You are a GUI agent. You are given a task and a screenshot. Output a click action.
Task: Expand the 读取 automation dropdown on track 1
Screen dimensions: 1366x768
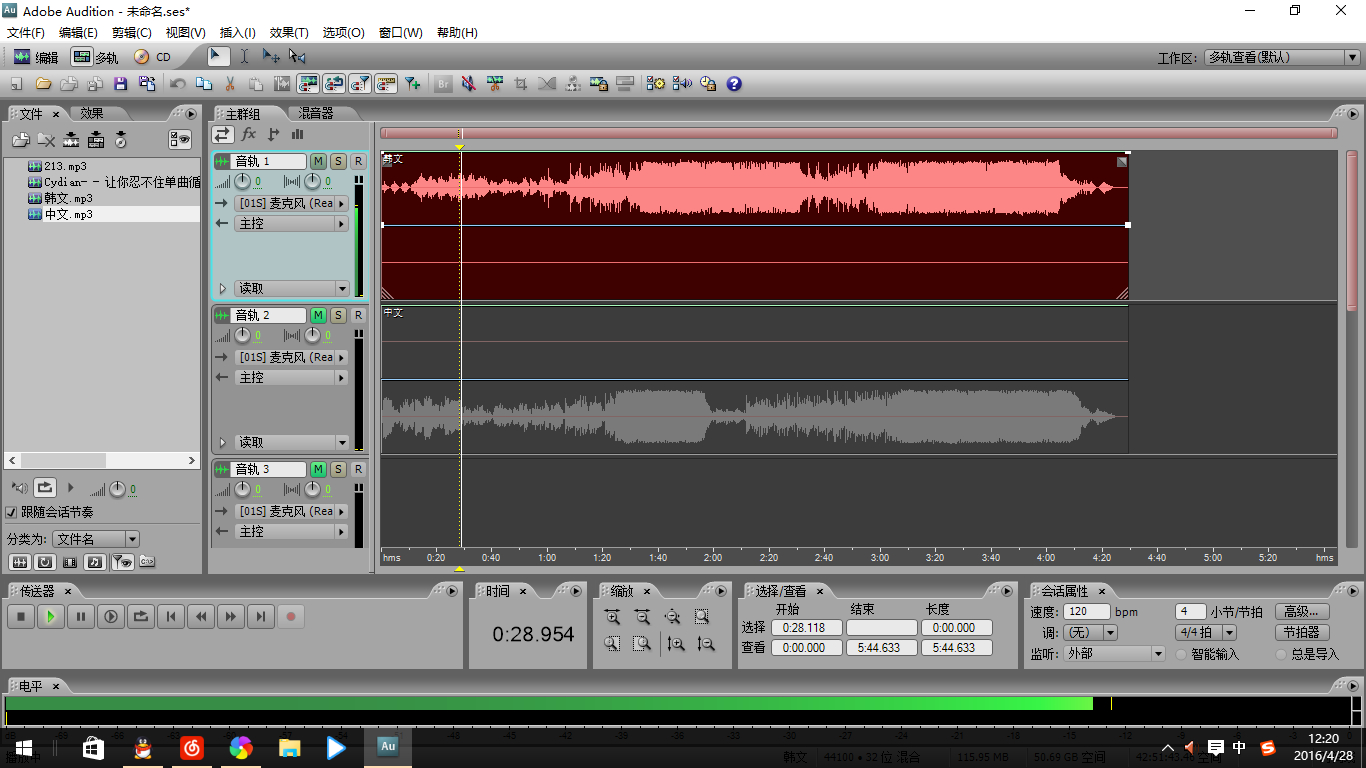click(x=342, y=288)
